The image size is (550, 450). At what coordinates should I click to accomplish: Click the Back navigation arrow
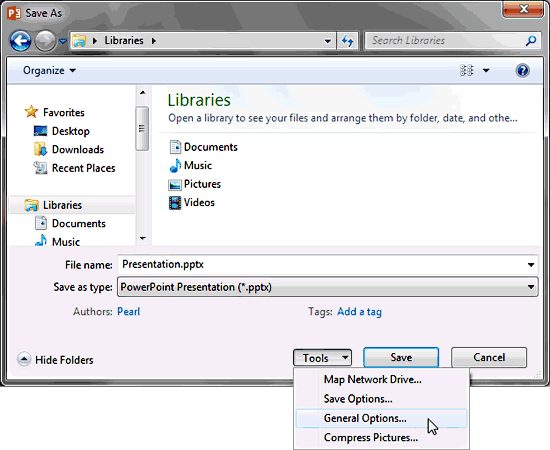pyautogui.click(x=20, y=41)
